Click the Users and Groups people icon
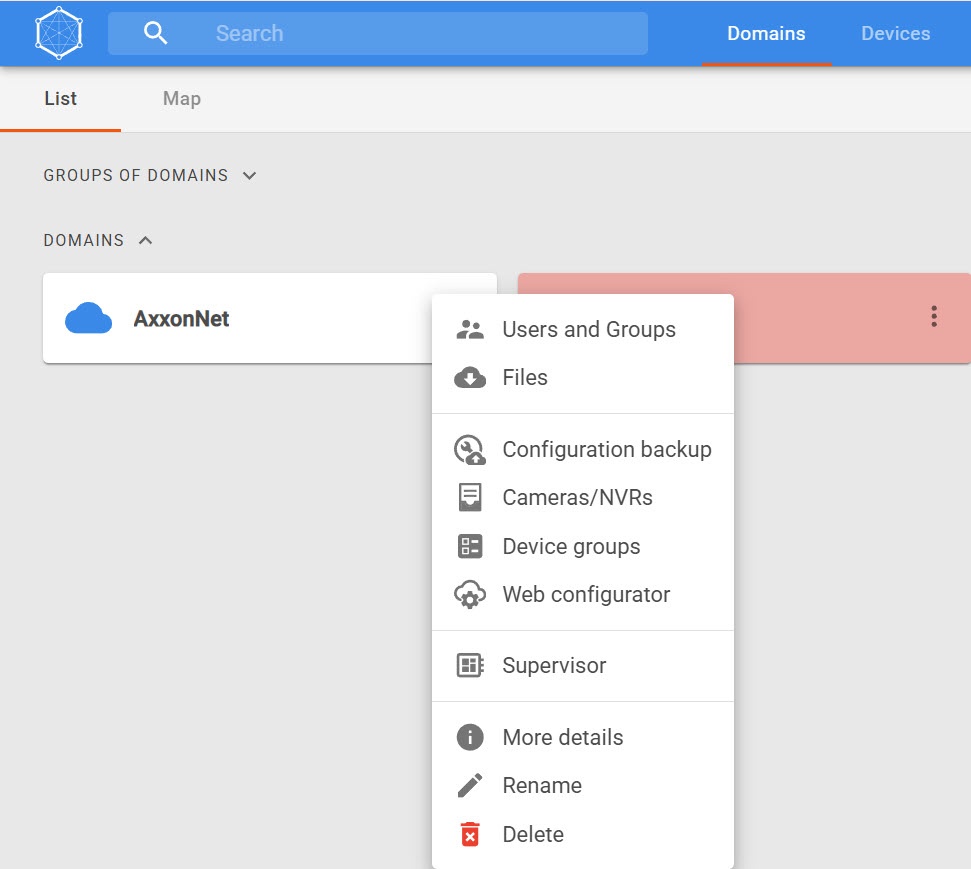Image resolution: width=971 pixels, height=869 pixels. tap(470, 329)
